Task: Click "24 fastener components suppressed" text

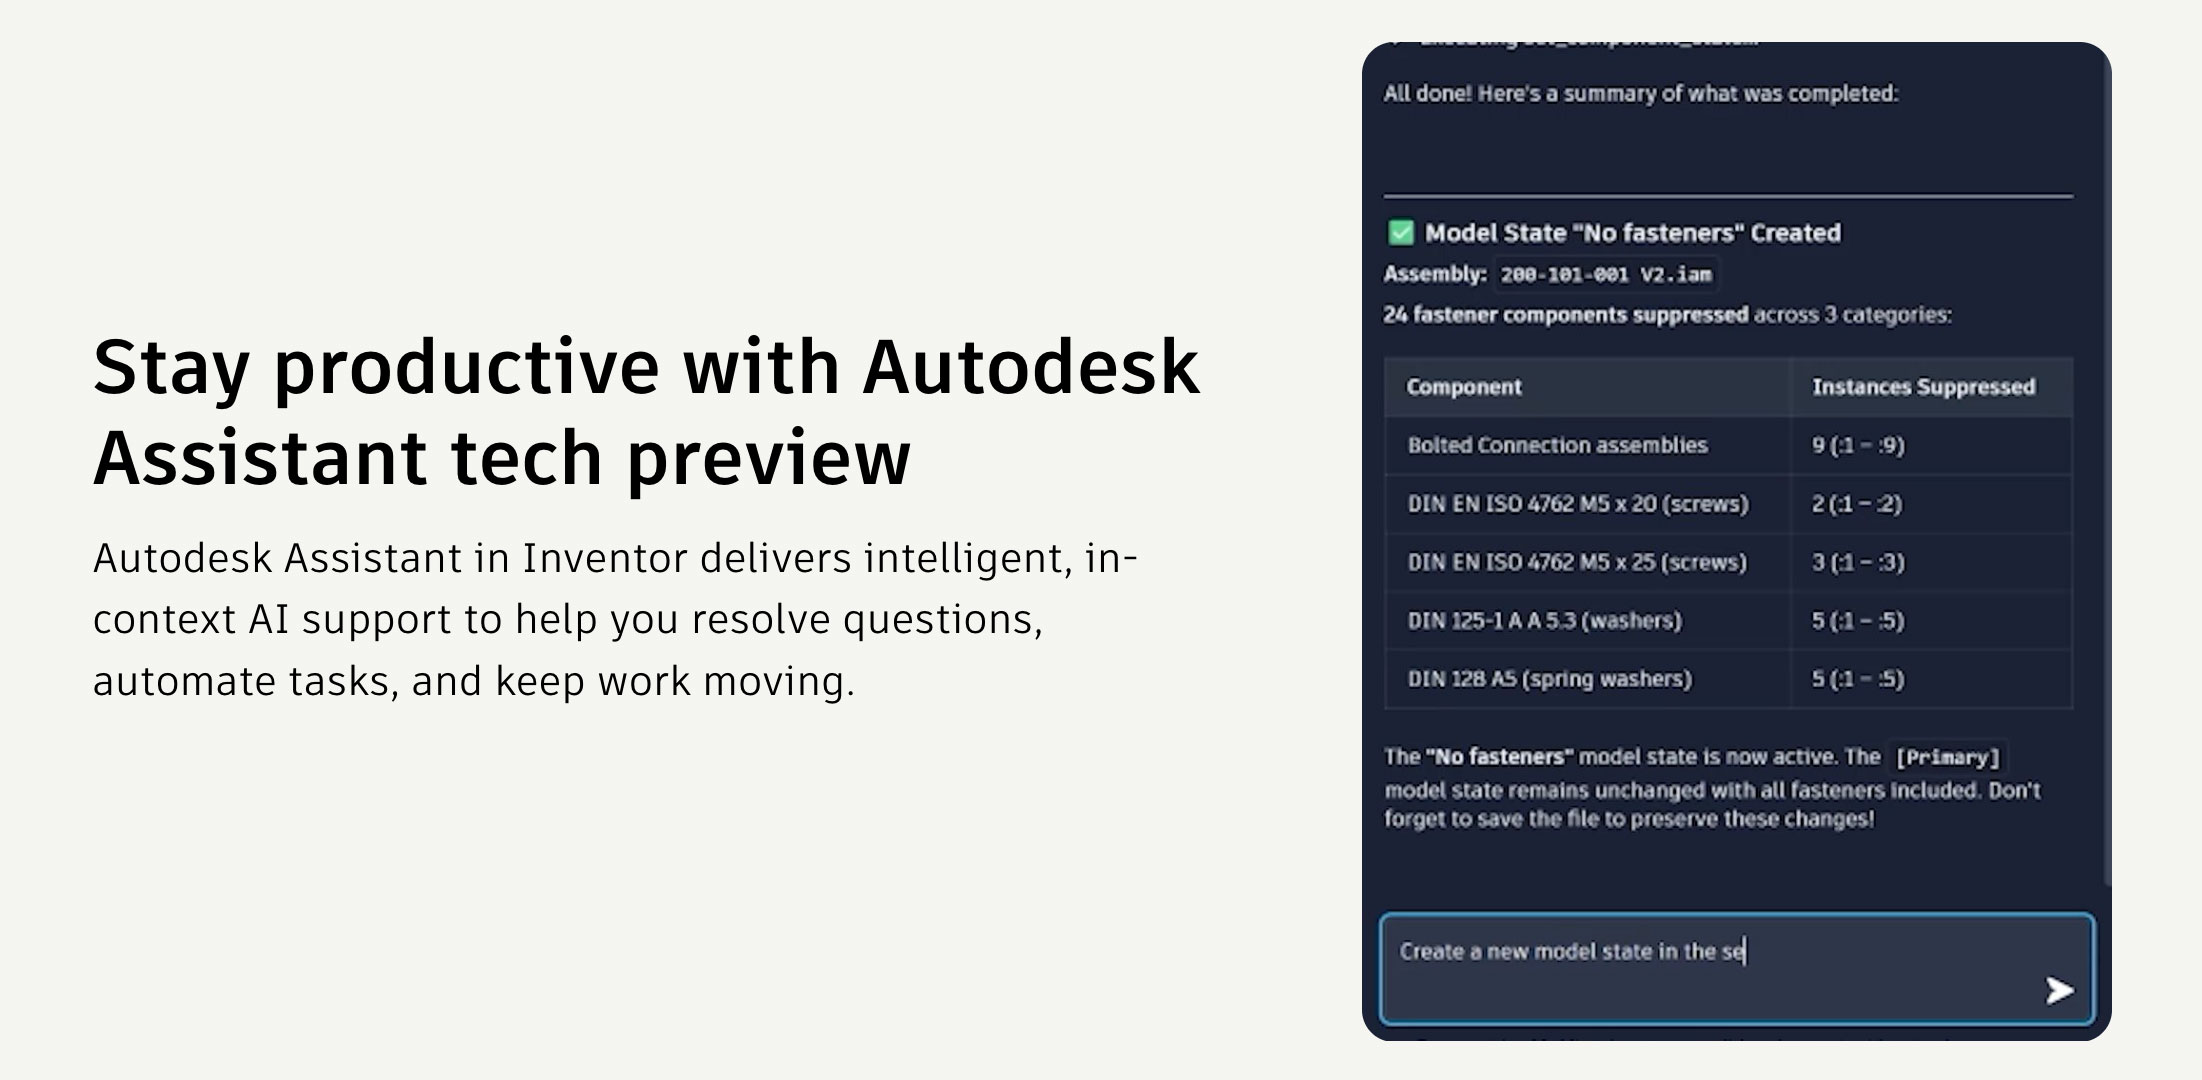Action: click(1566, 314)
